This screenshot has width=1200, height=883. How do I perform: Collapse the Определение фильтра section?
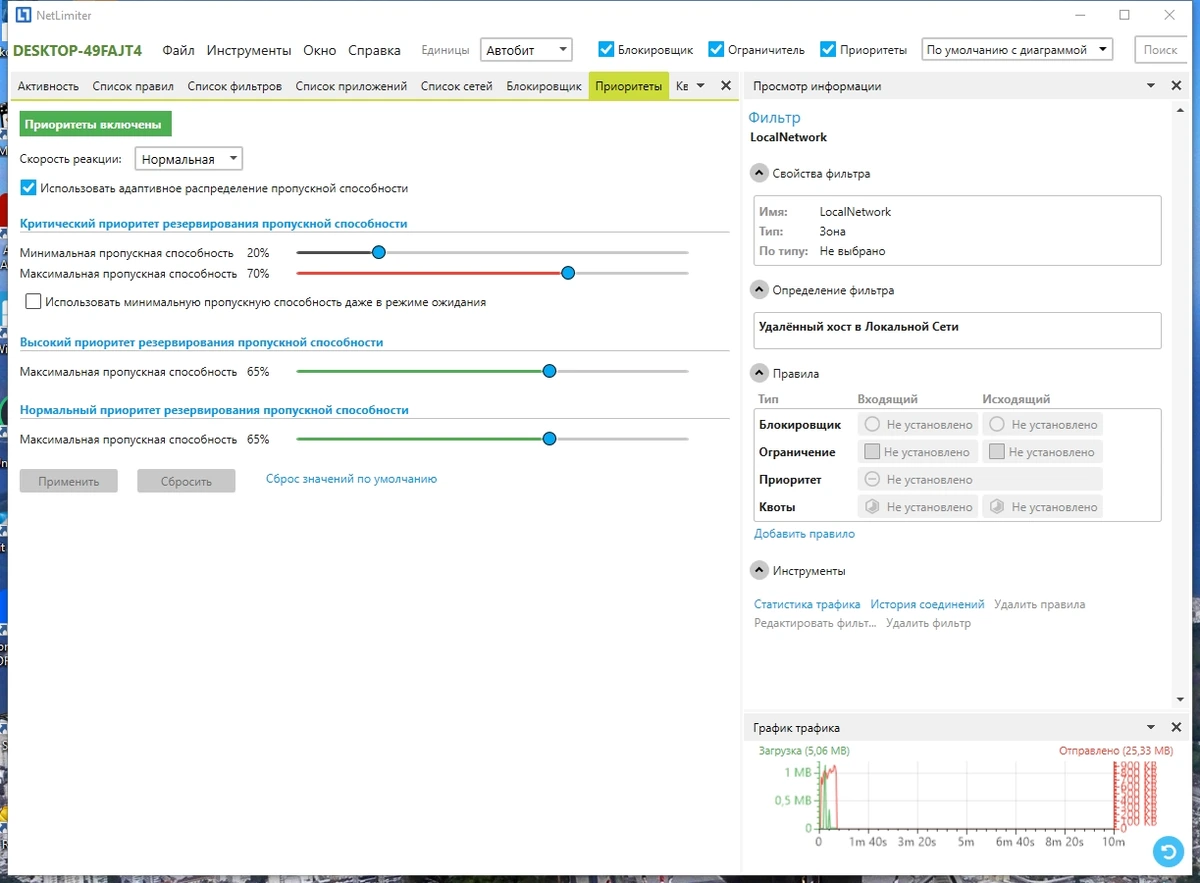[759, 290]
